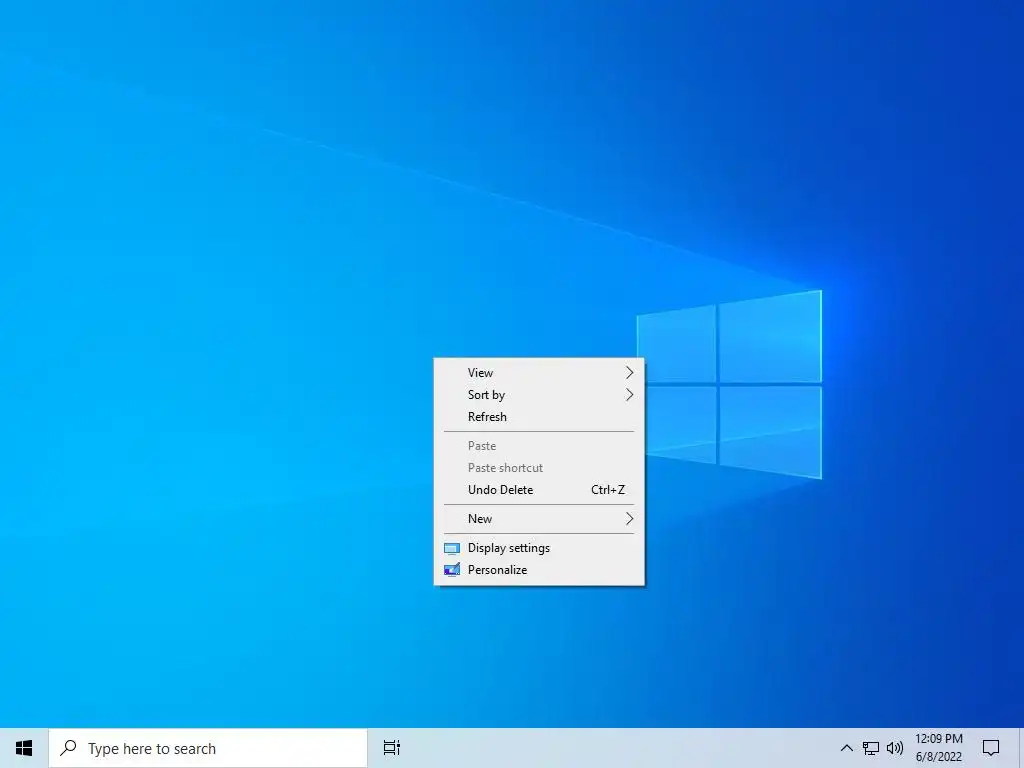The height and width of the screenshot is (768, 1024).
Task: Open the Windows Start menu
Action: pos(24,748)
